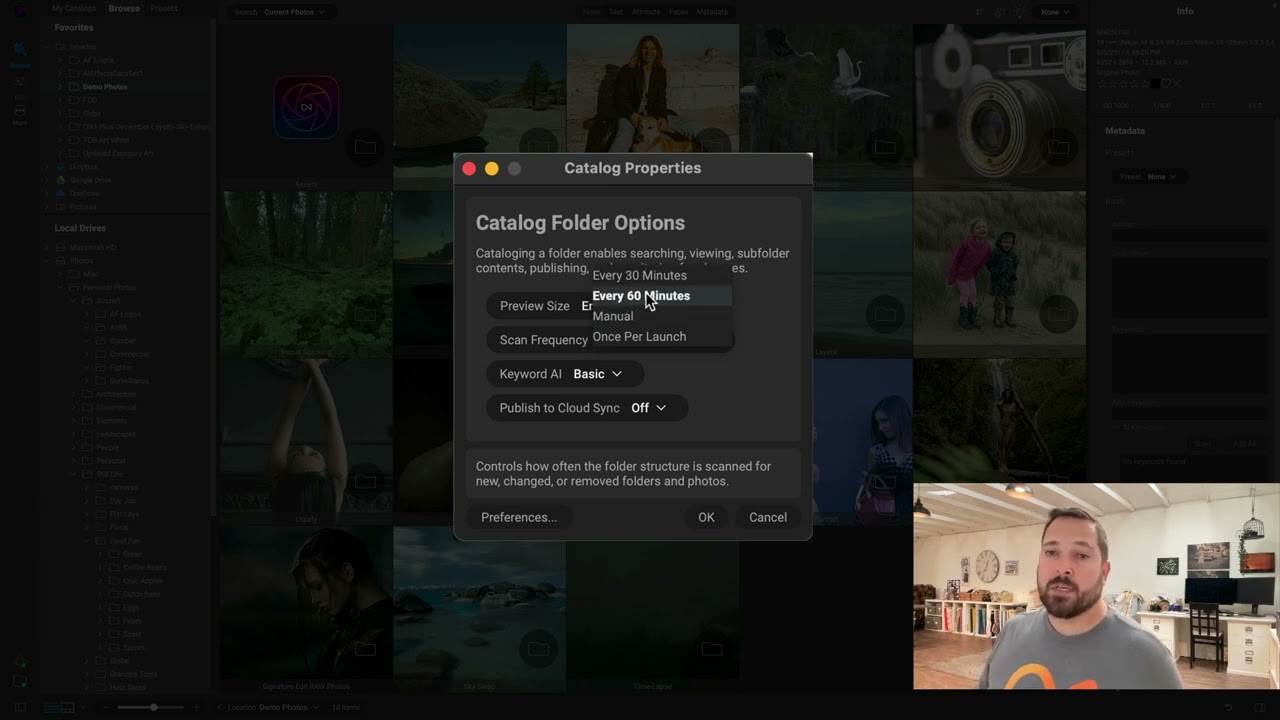This screenshot has width=1280, height=720.
Task: Click the zoom-in plus icon for thumbnails
Action: 196,708
